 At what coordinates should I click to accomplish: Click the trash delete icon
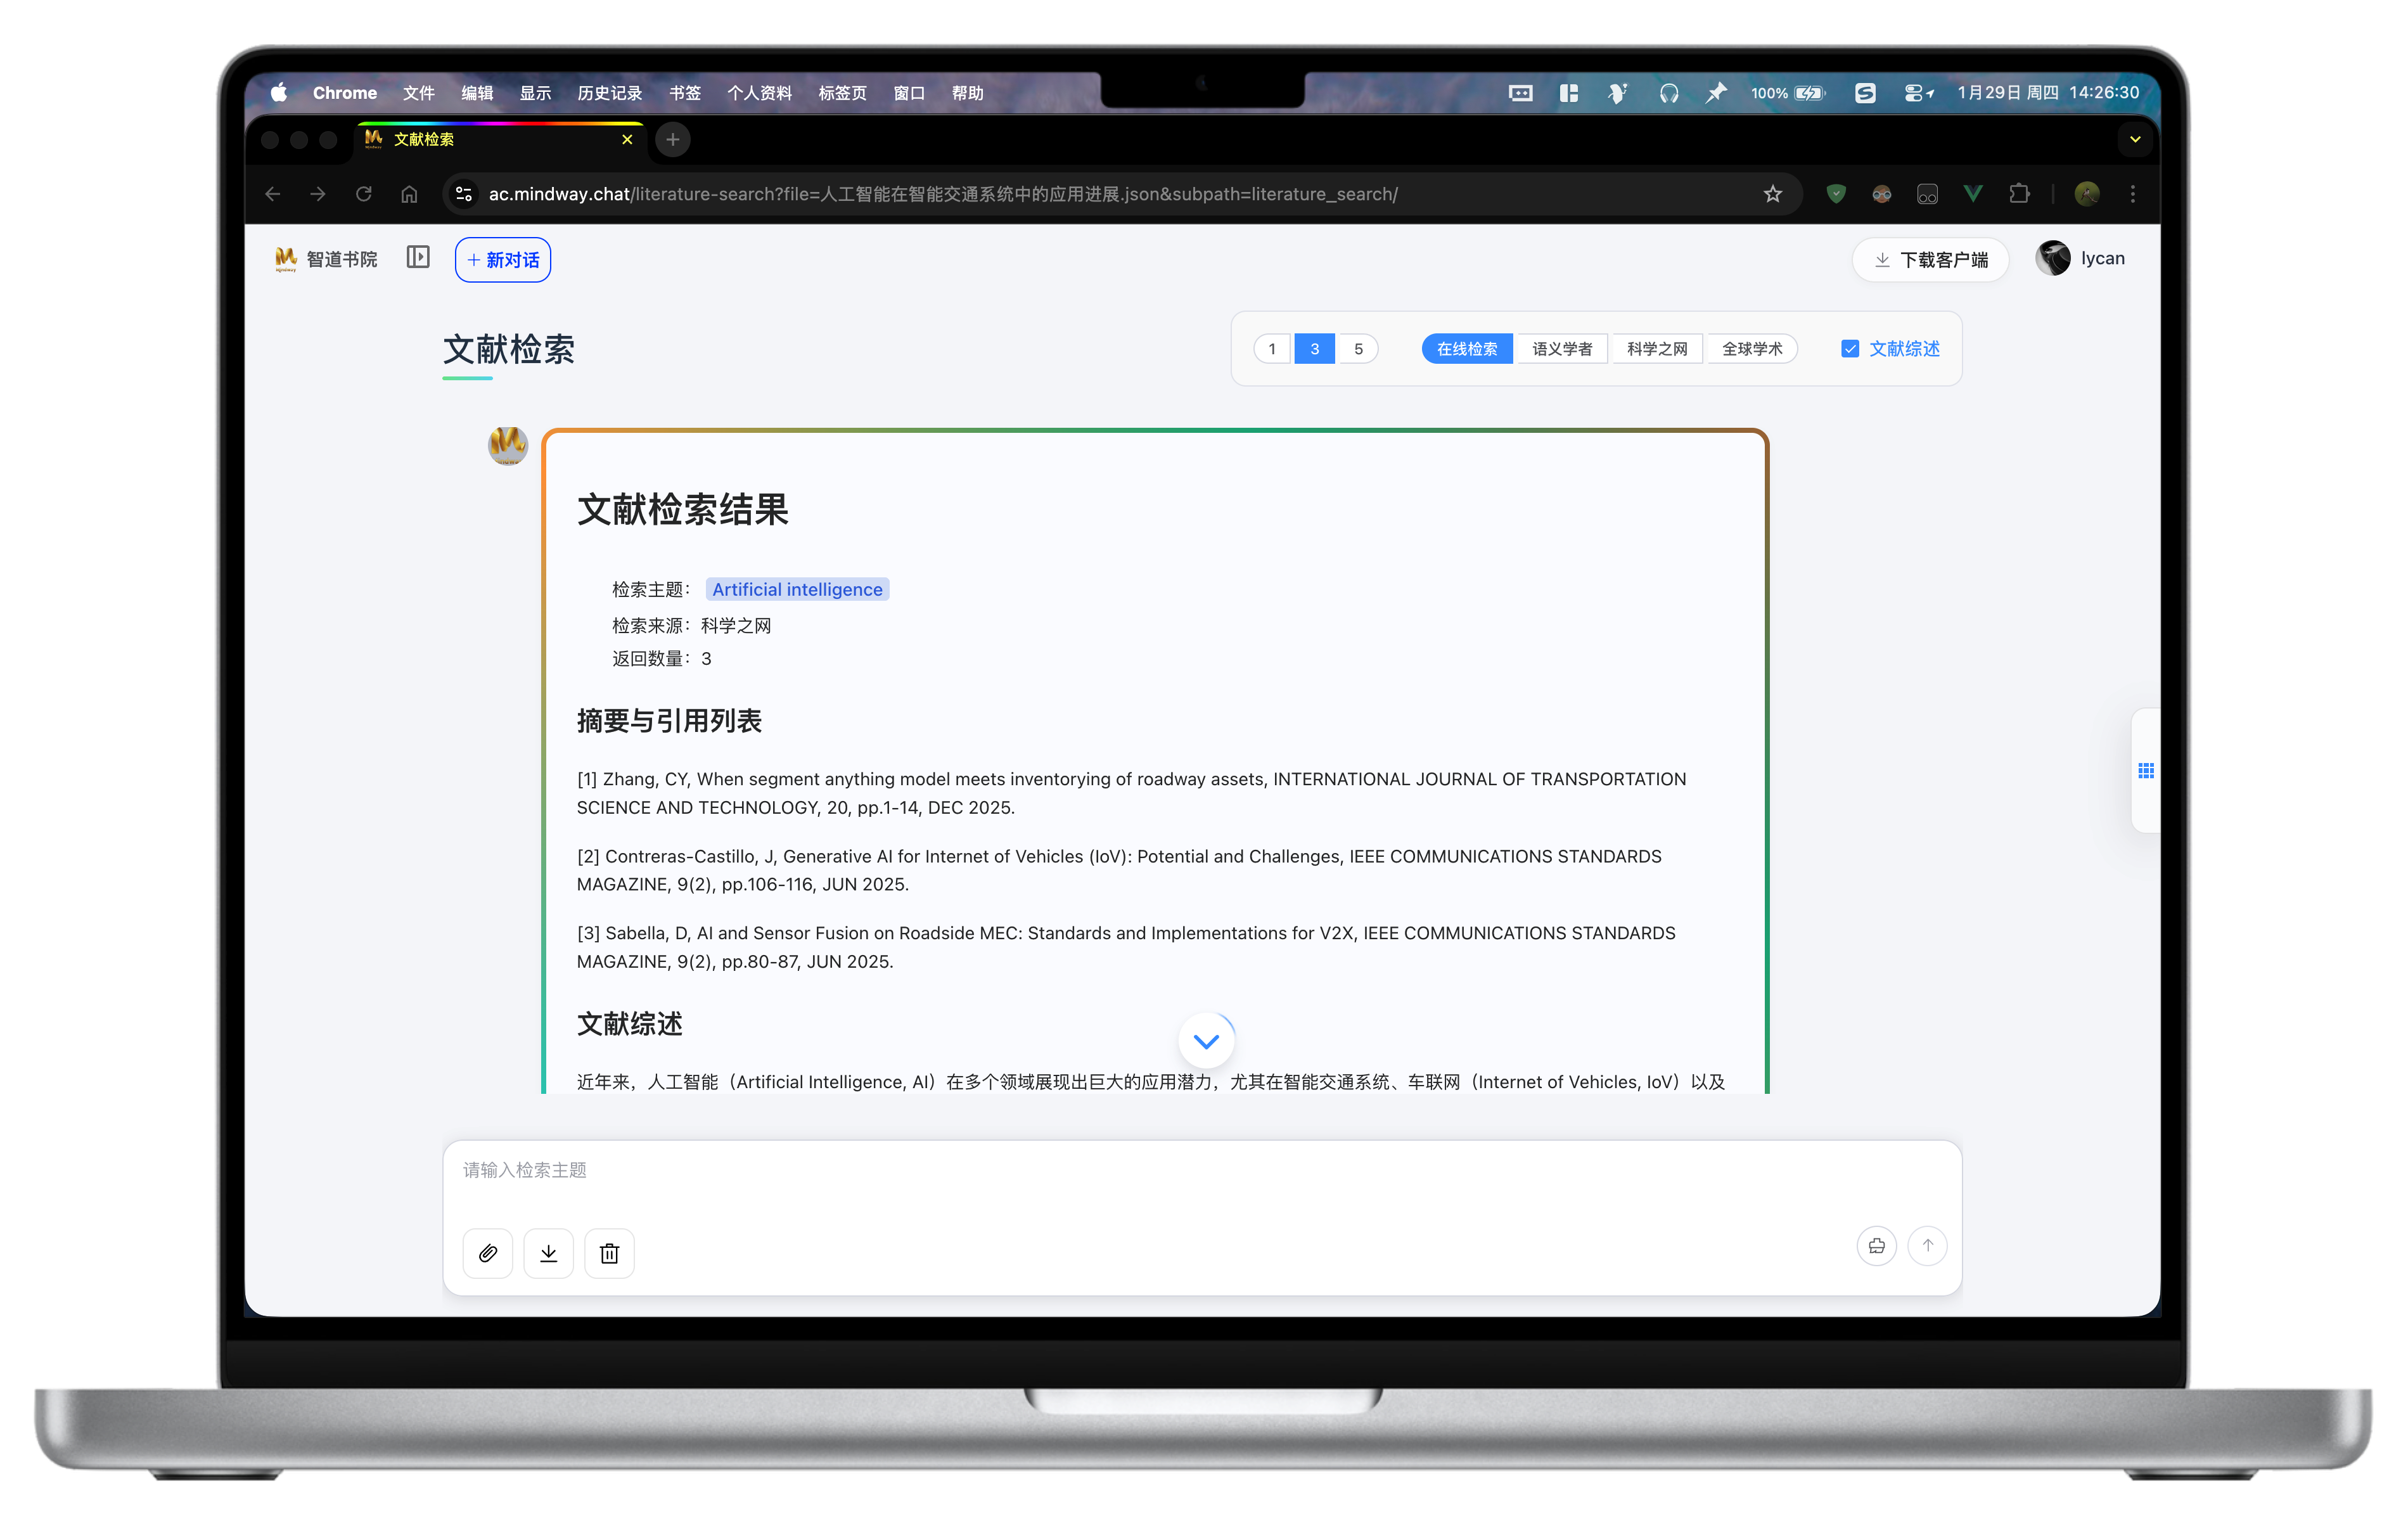(x=610, y=1253)
